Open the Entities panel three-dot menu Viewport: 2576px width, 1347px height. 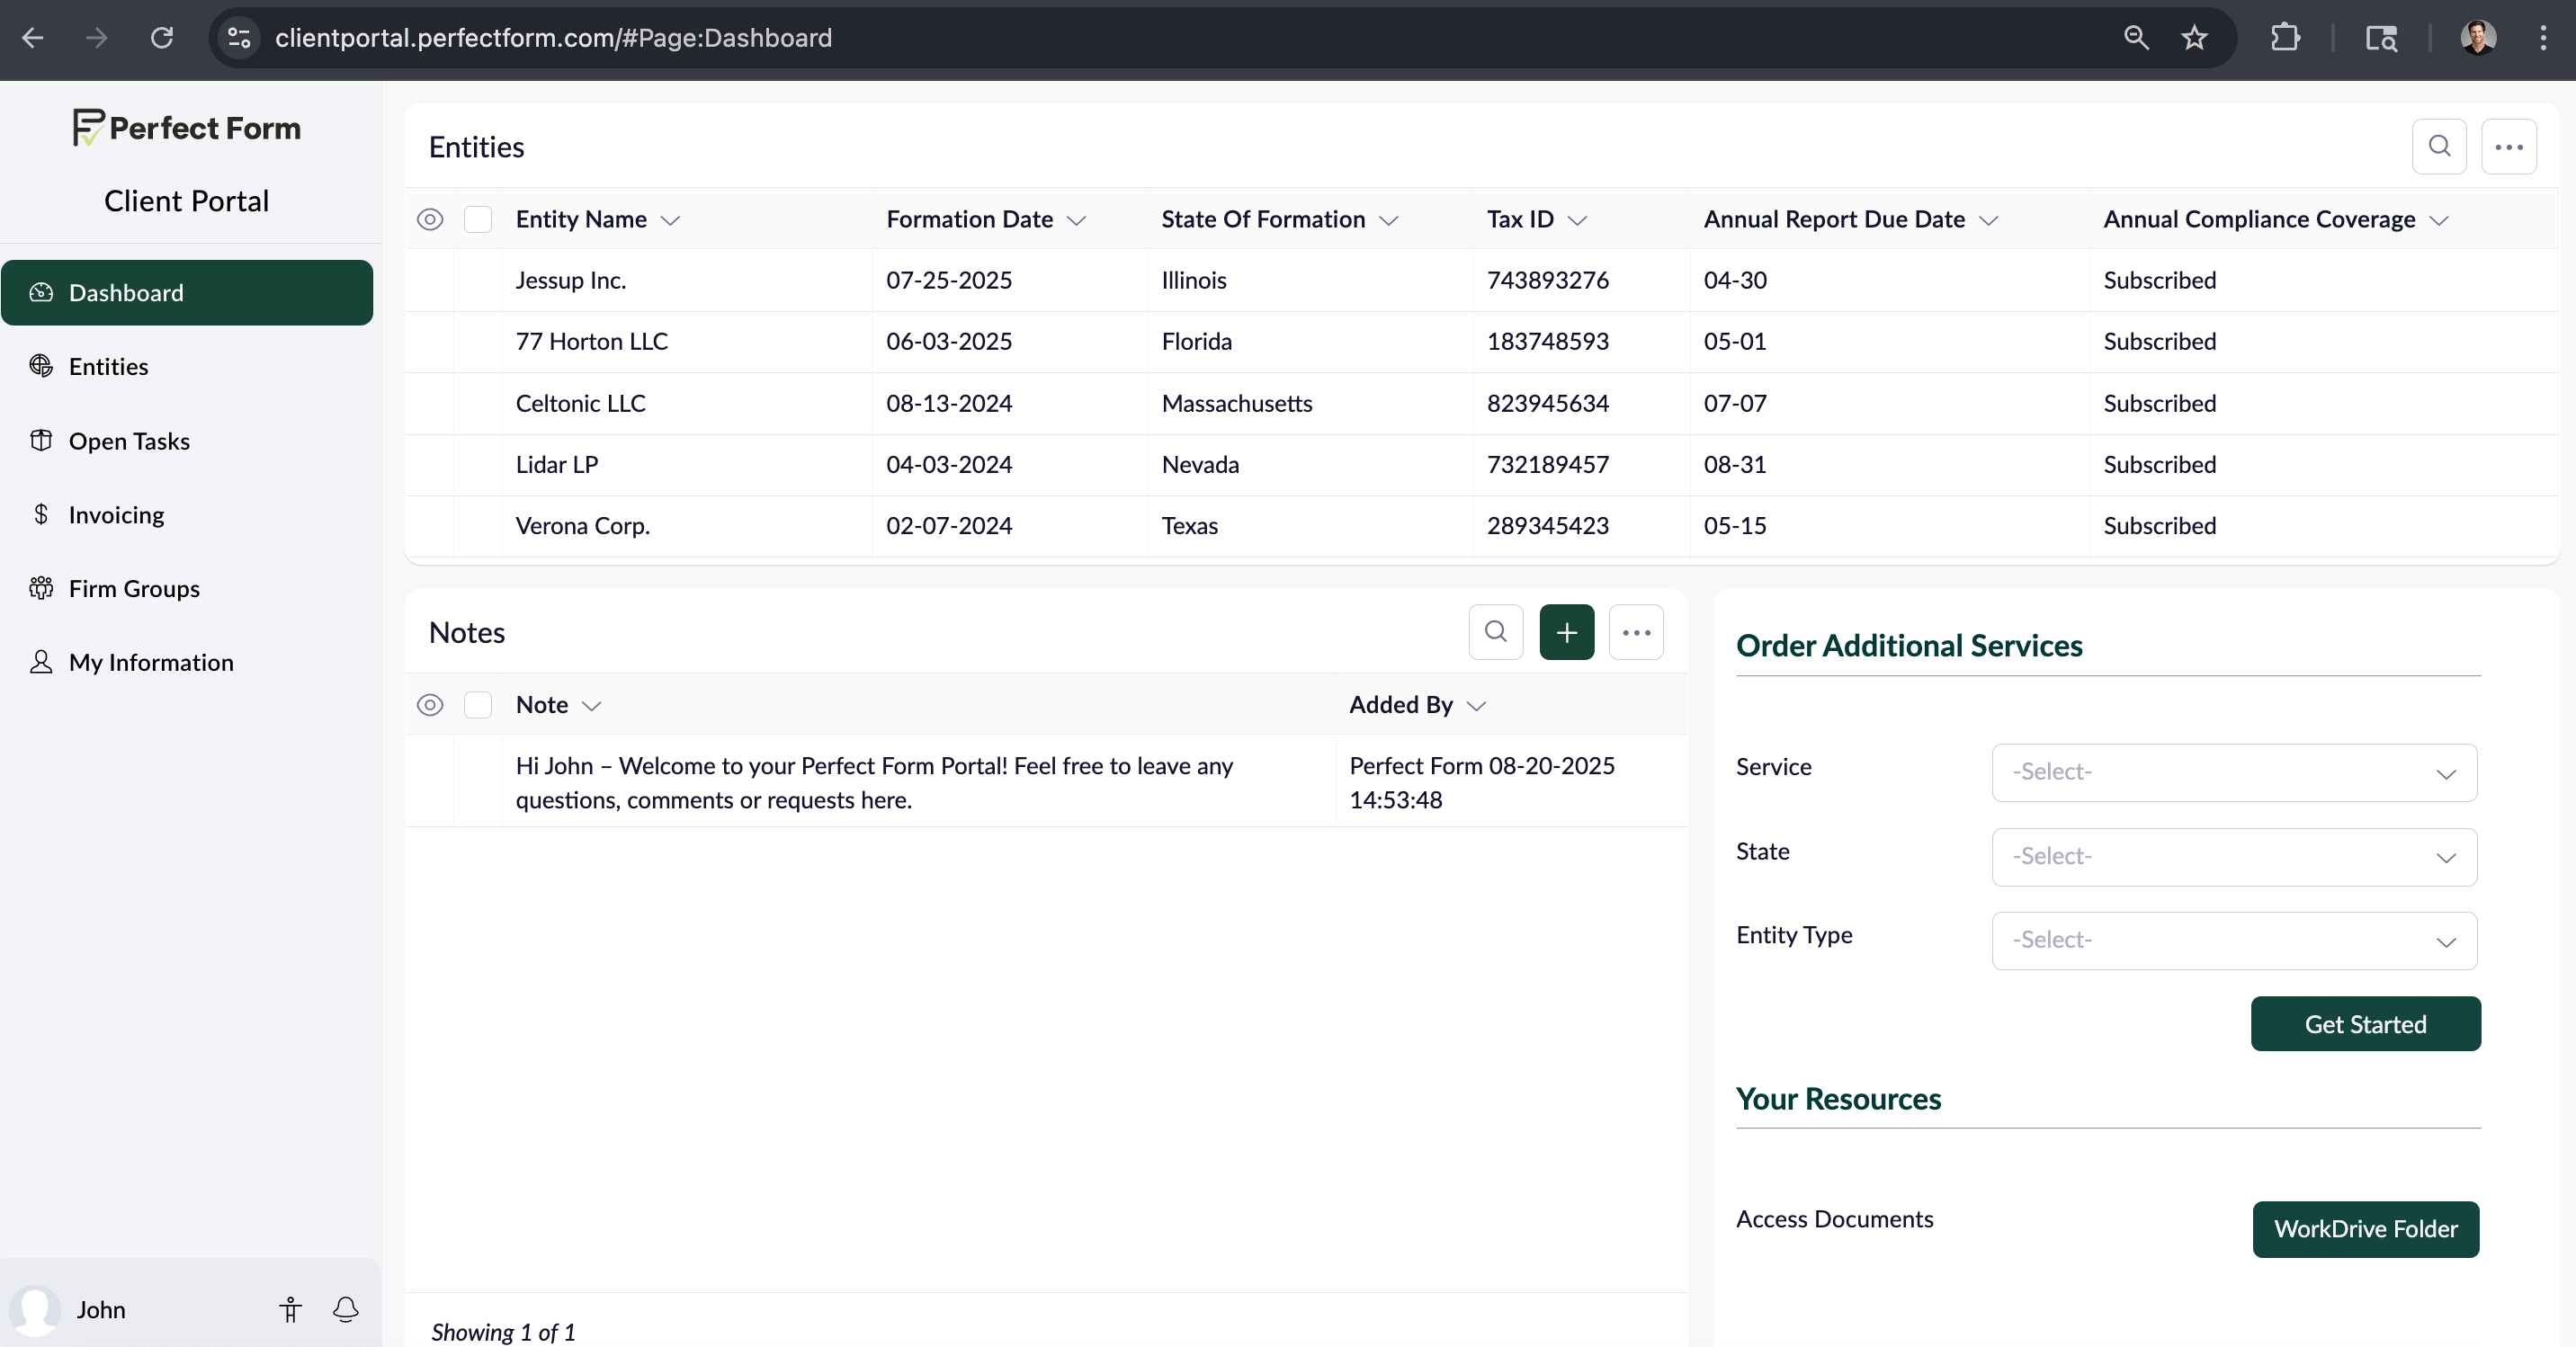tap(2508, 146)
